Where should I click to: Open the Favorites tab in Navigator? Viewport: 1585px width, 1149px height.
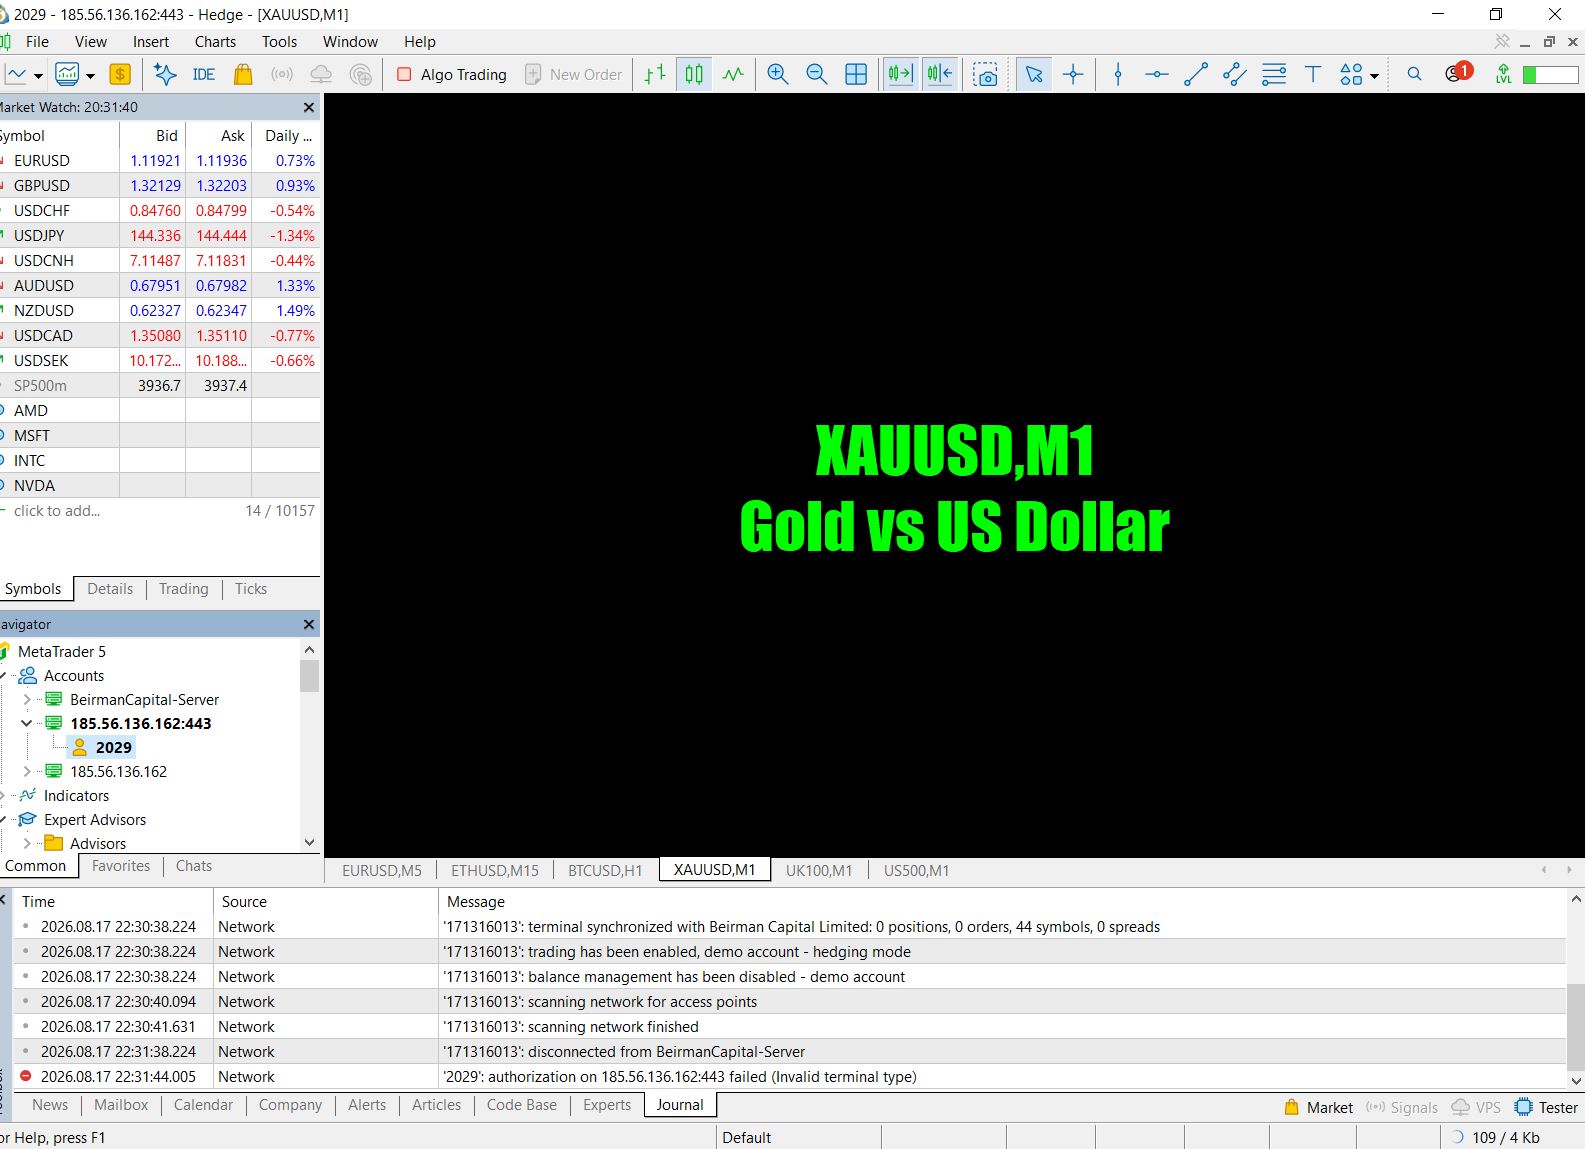(121, 866)
